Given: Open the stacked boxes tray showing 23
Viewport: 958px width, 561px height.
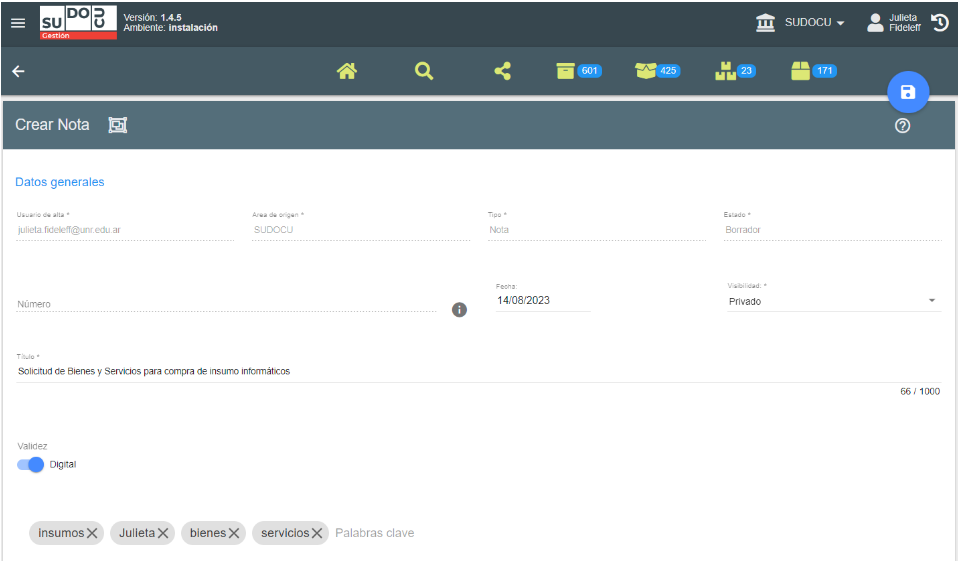Looking at the screenshot, I should click(735, 71).
